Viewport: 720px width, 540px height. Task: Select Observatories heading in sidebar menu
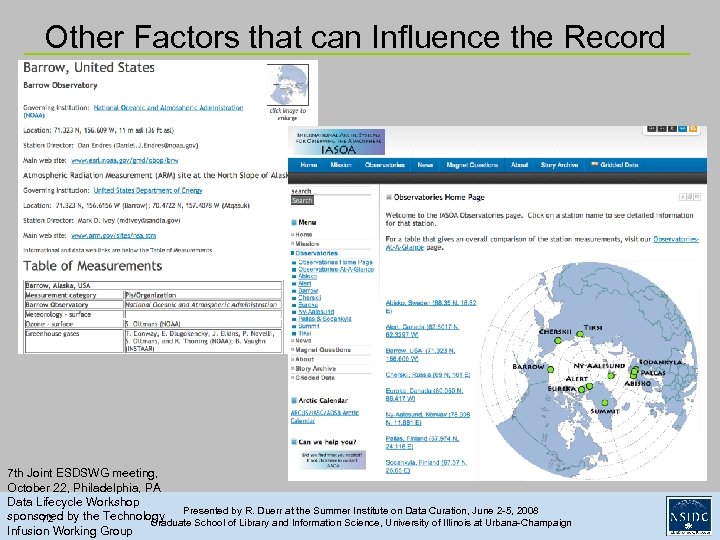point(316,253)
